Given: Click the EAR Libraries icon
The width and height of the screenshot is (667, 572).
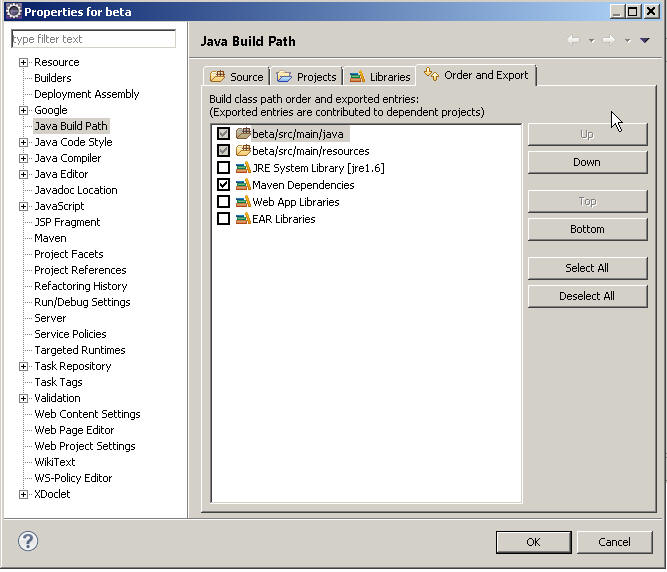Looking at the screenshot, I should [243, 219].
